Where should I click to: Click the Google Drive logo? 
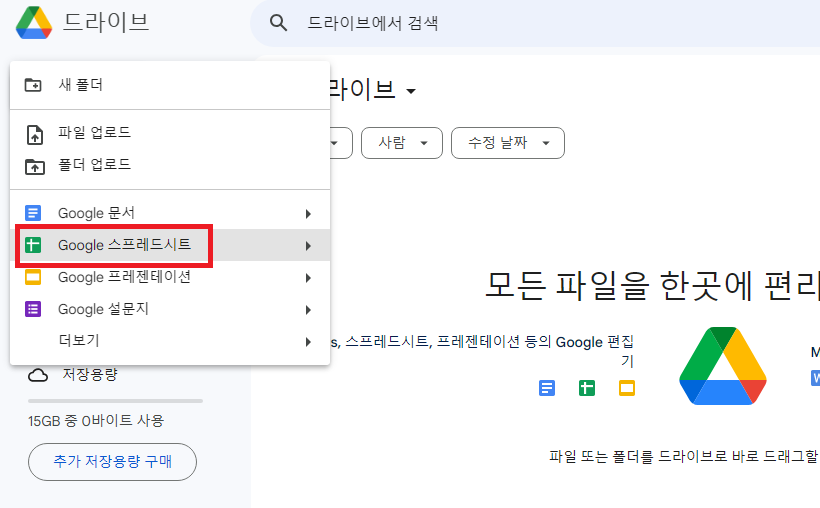[34, 22]
